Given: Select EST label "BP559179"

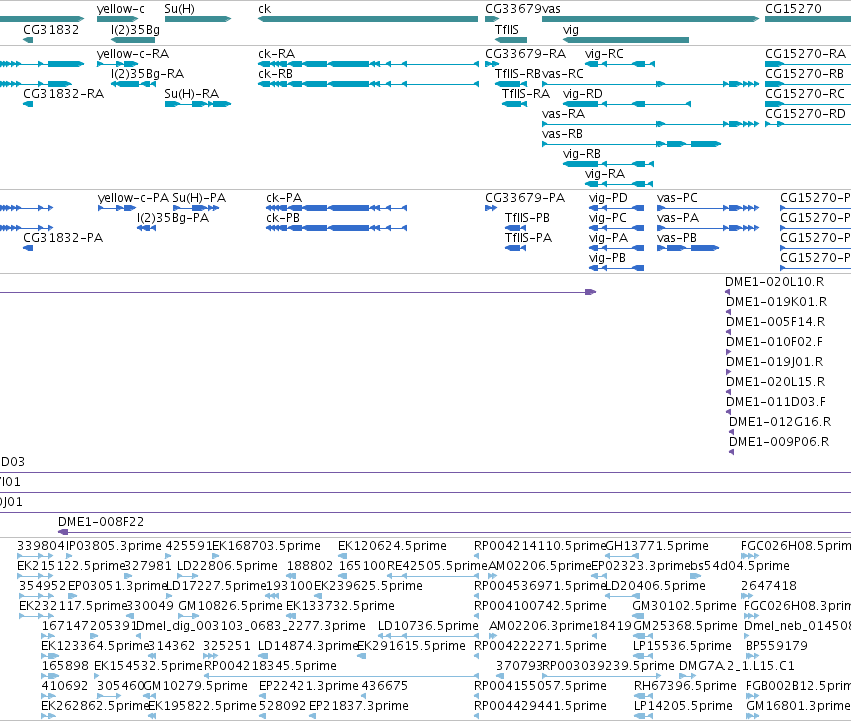Looking at the screenshot, I should [x=777, y=646].
